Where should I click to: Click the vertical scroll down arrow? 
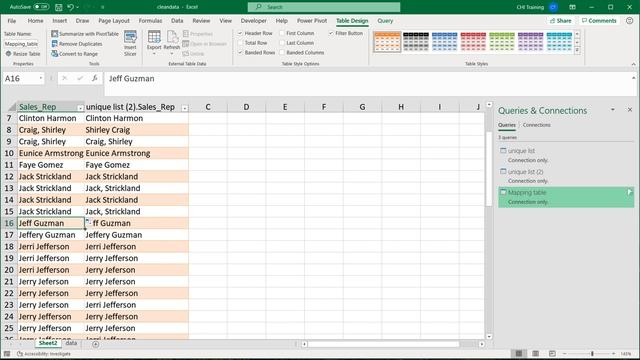(489, 337)
